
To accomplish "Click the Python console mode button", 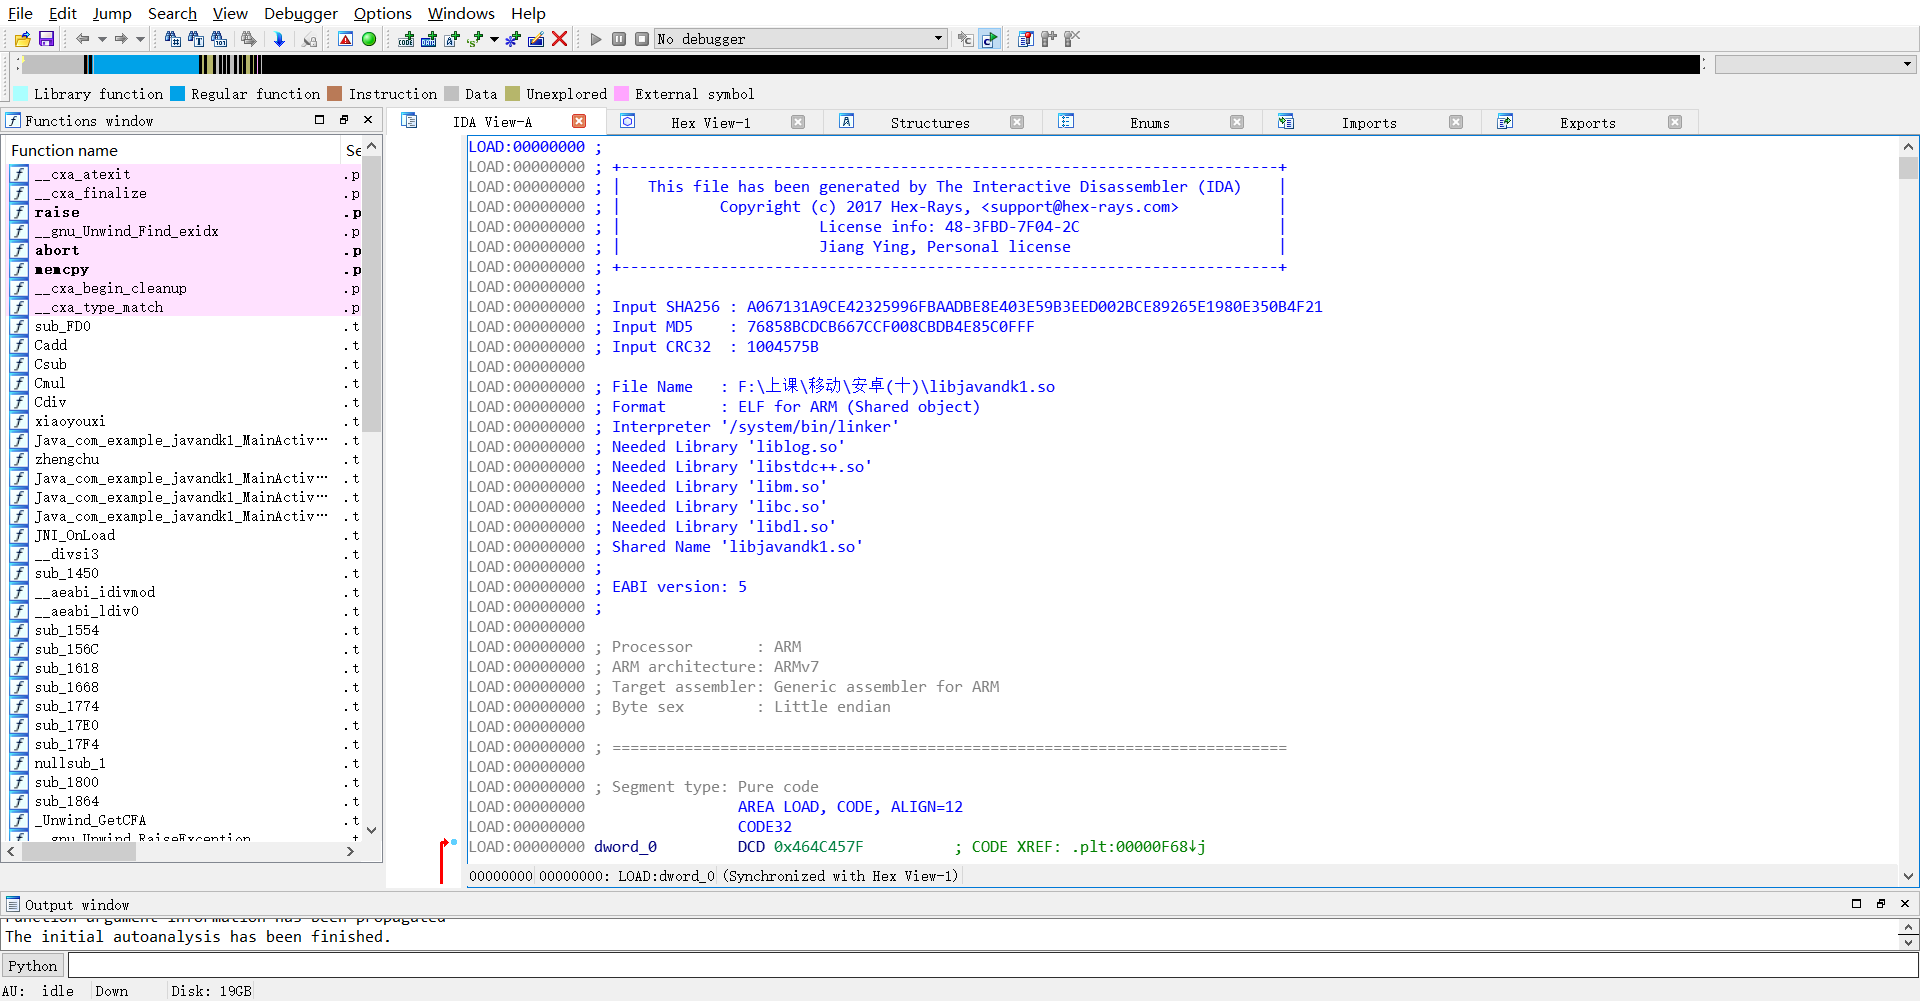I will tap(33, 965).
